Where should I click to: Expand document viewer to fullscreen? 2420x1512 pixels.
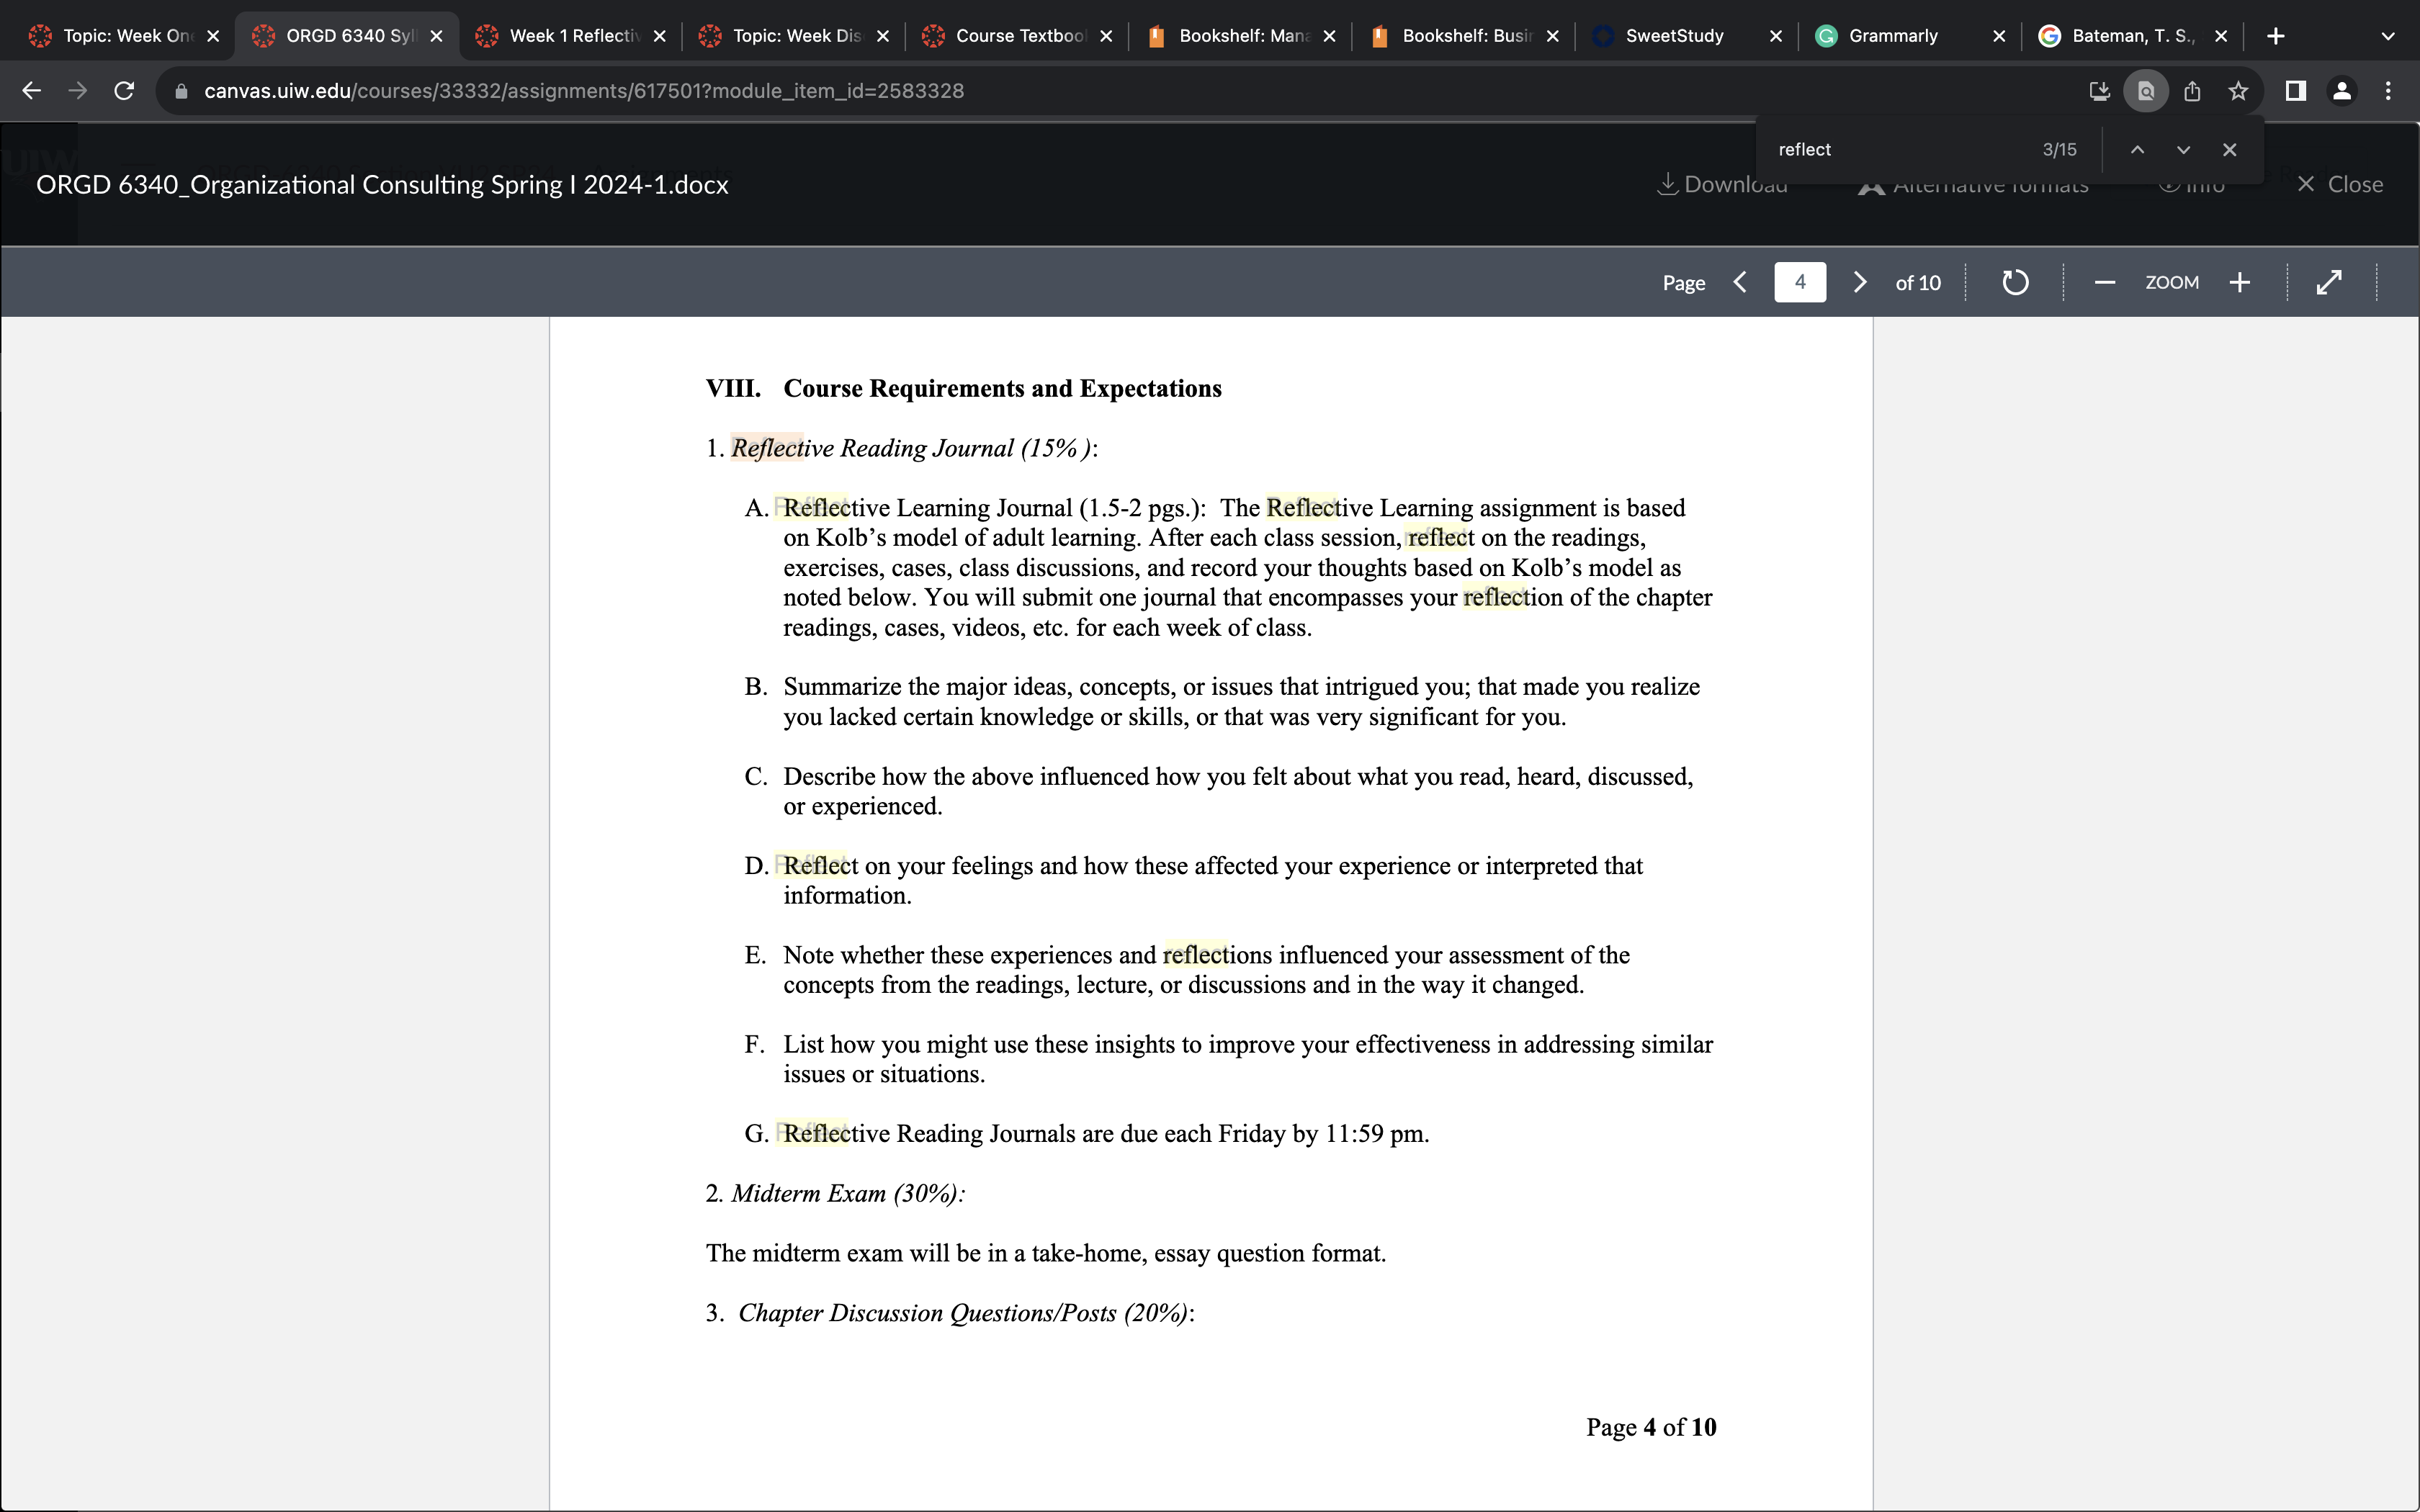(x=2329, y=283)
